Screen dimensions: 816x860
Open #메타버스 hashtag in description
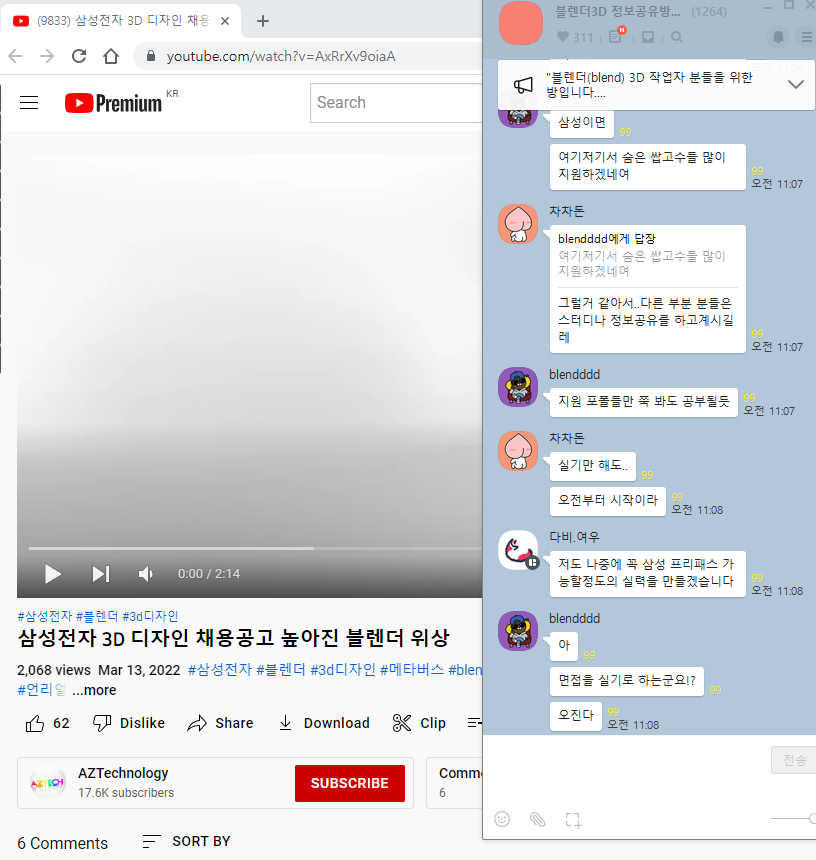[411, 670]
